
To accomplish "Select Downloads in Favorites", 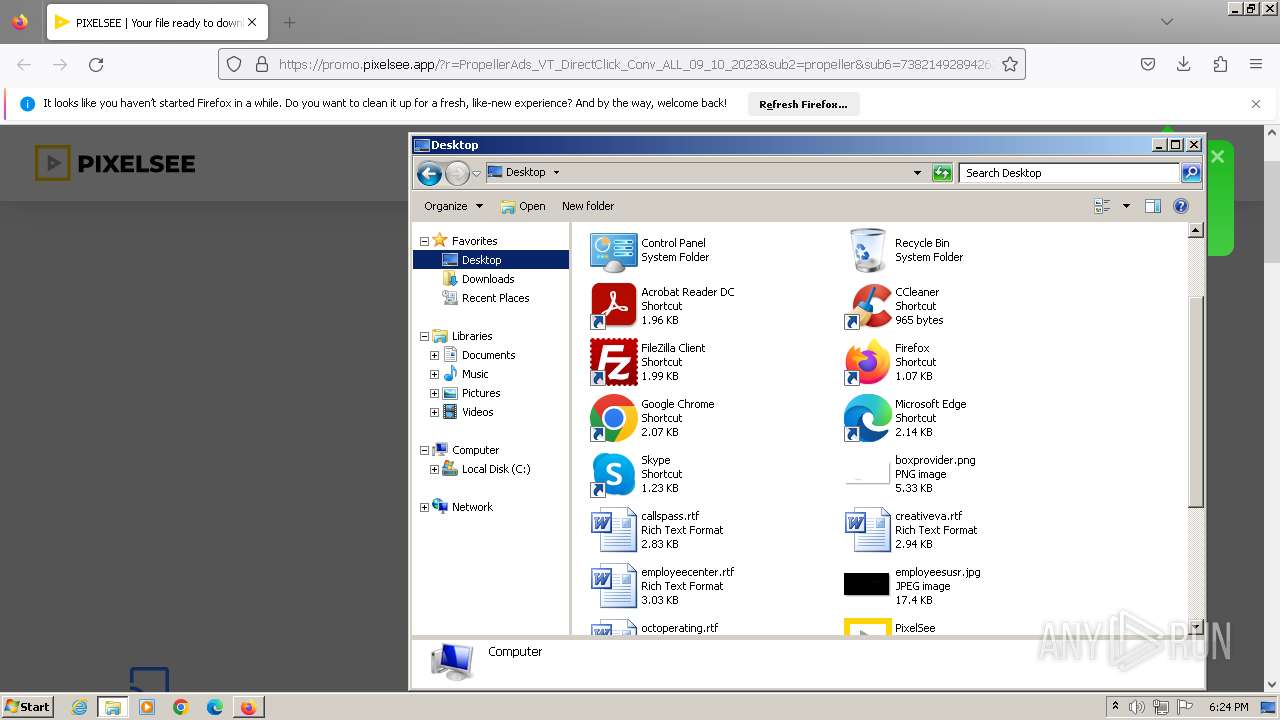I will point(488,279).
